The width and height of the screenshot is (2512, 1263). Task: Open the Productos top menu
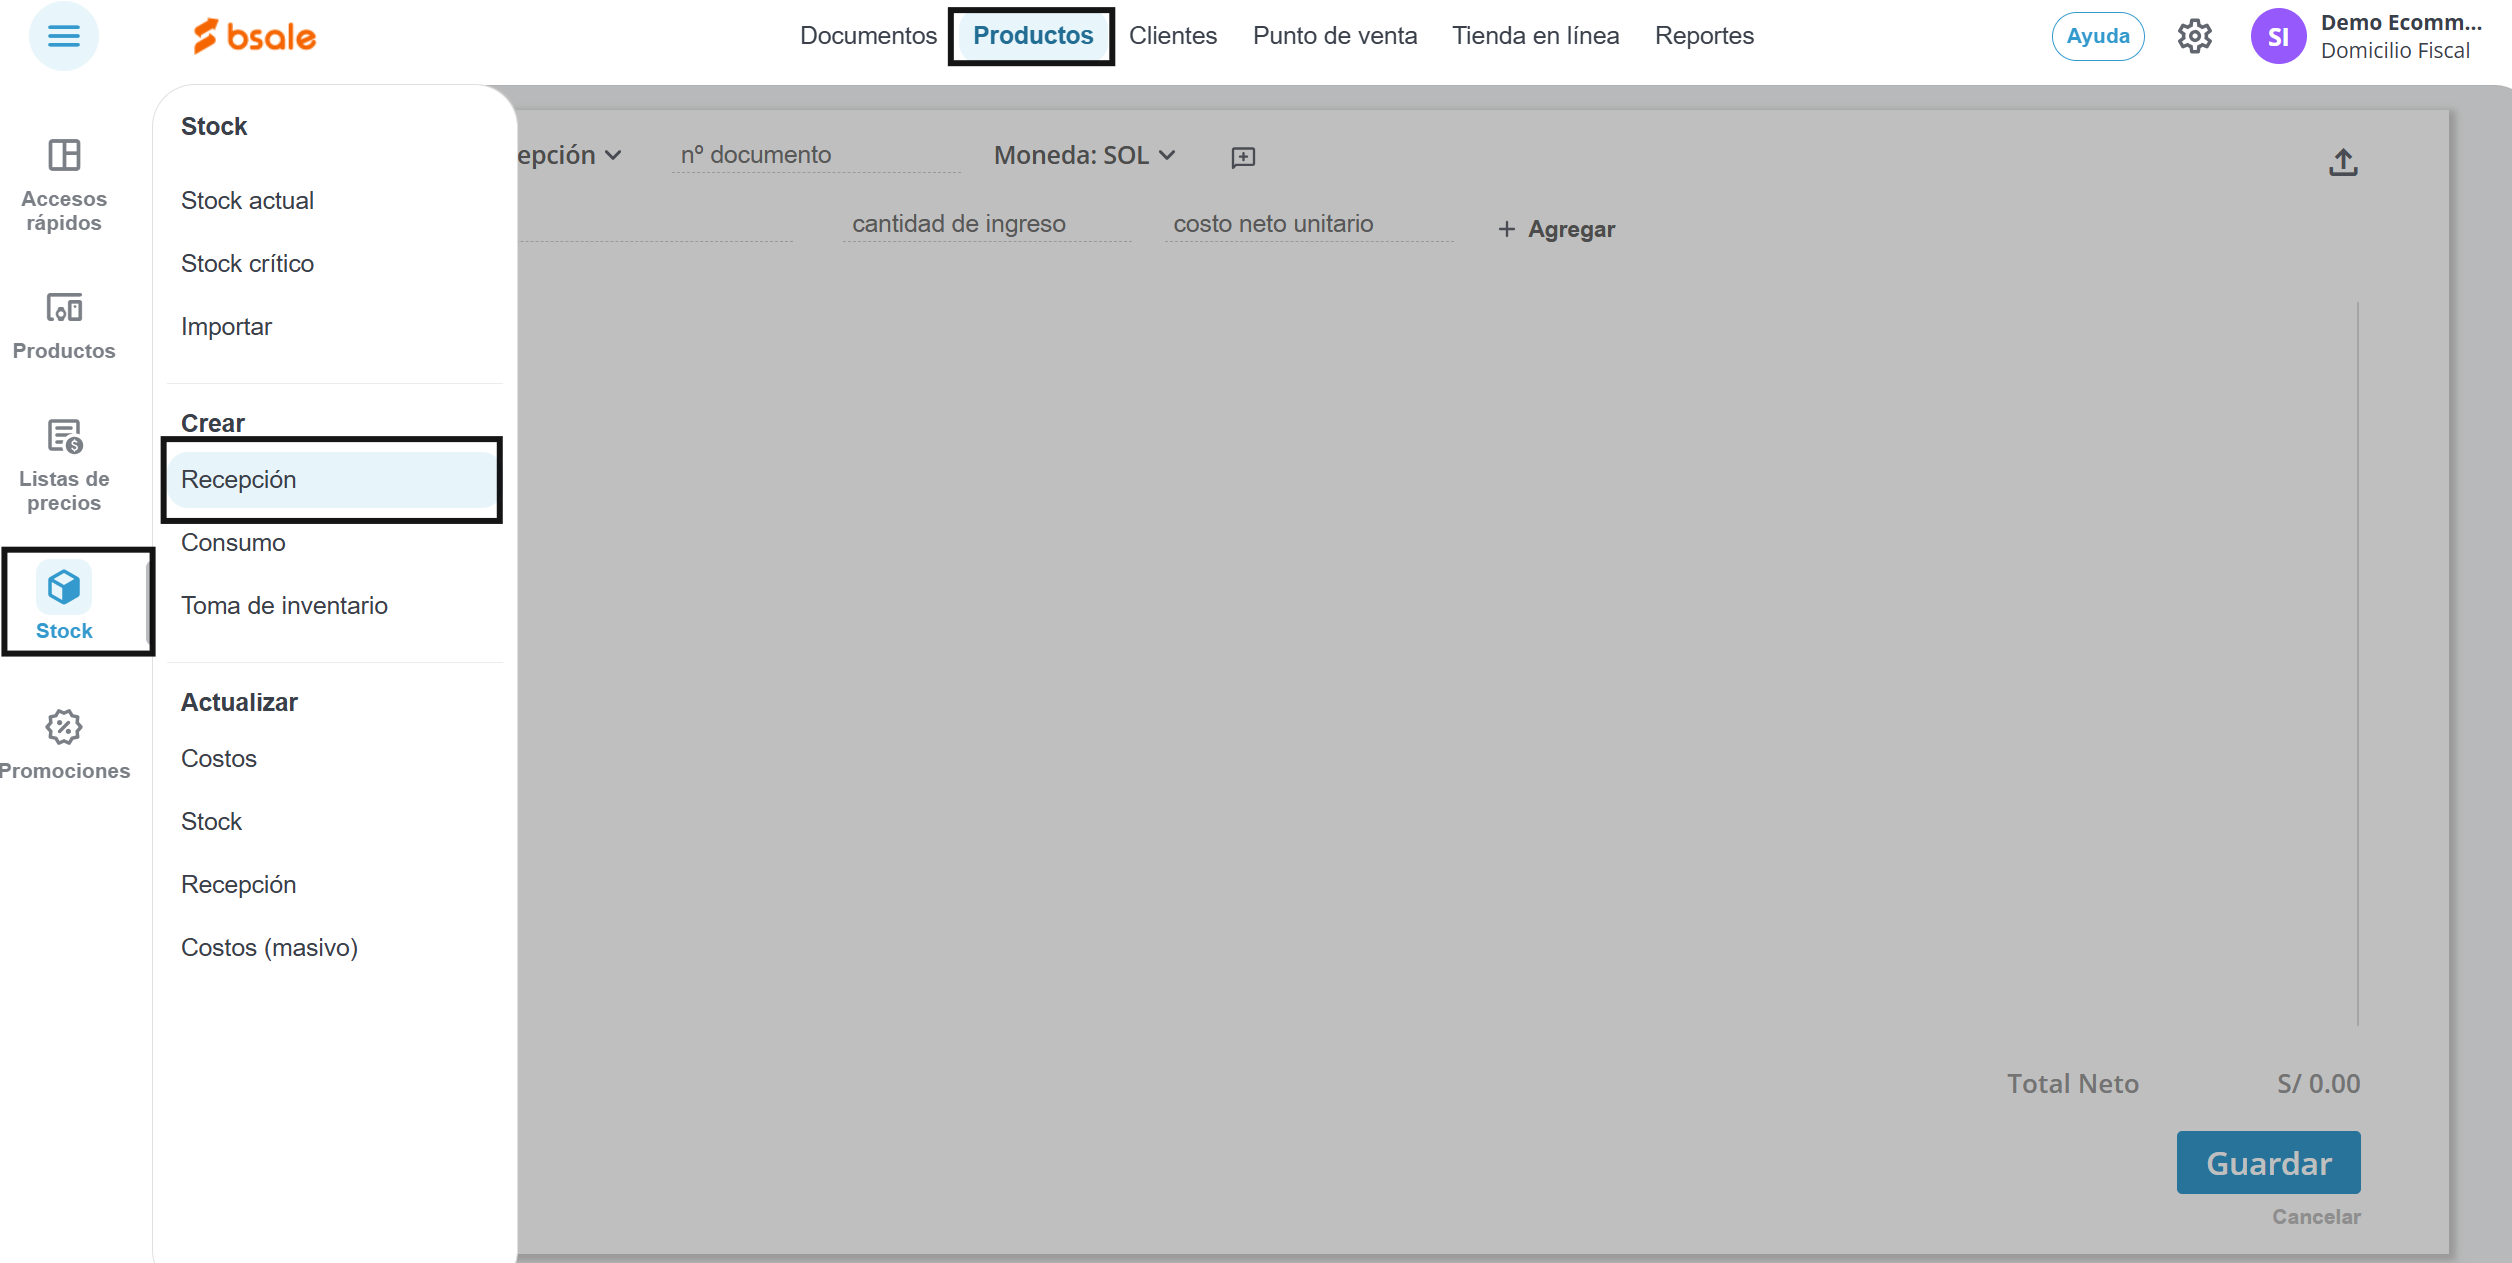(x=1032, y=36)
